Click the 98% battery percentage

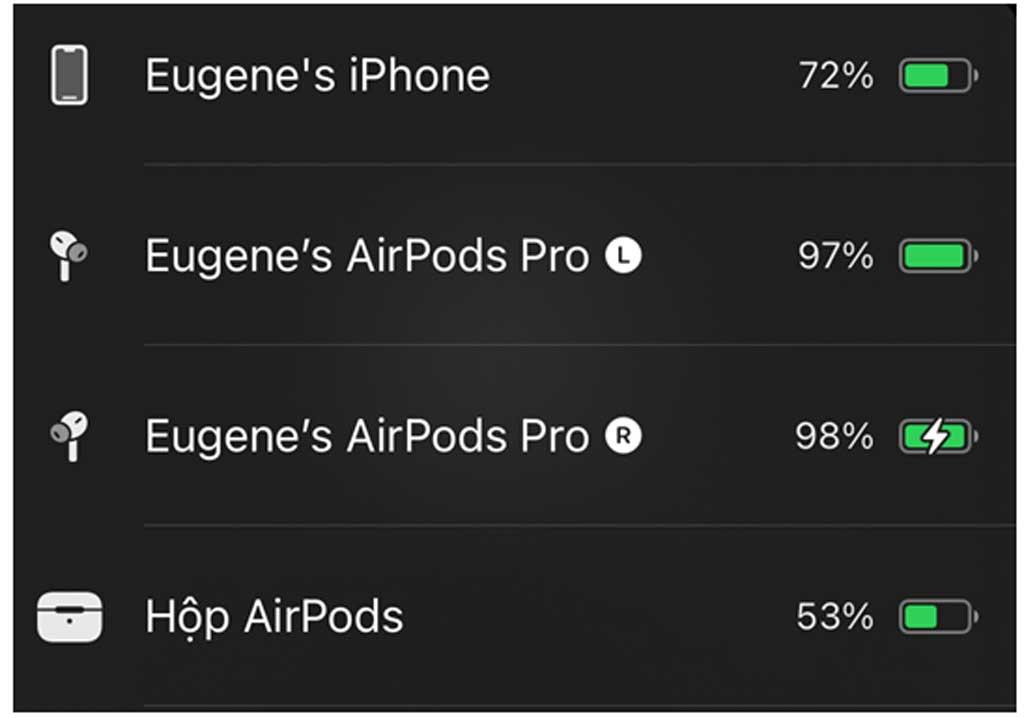pyautogui.click(x=835, y=436)
